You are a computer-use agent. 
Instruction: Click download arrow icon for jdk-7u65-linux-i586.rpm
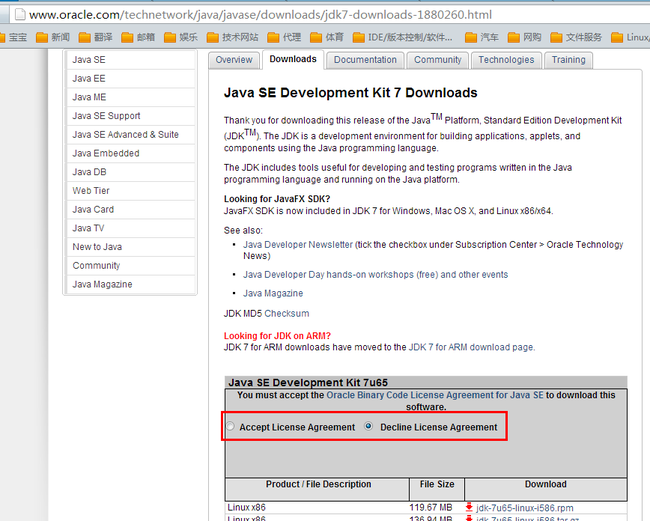click(469, 507)
